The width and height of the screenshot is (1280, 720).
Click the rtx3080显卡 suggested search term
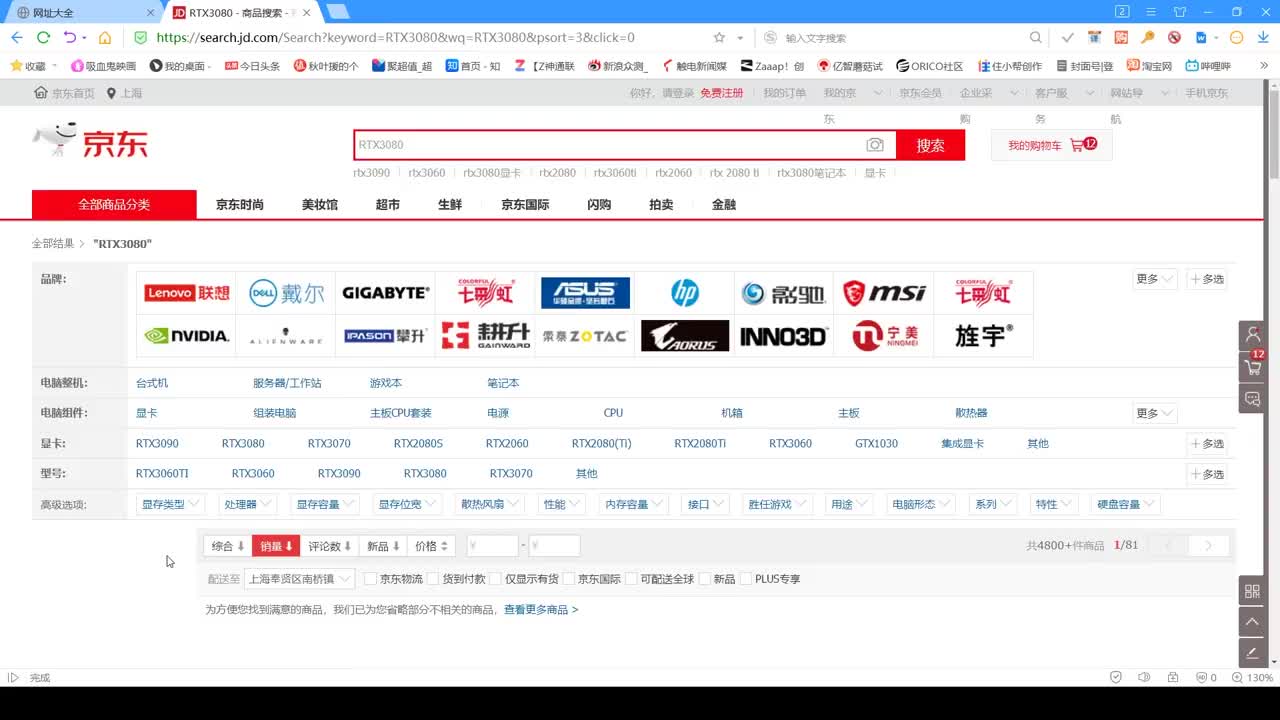(492, 173)
